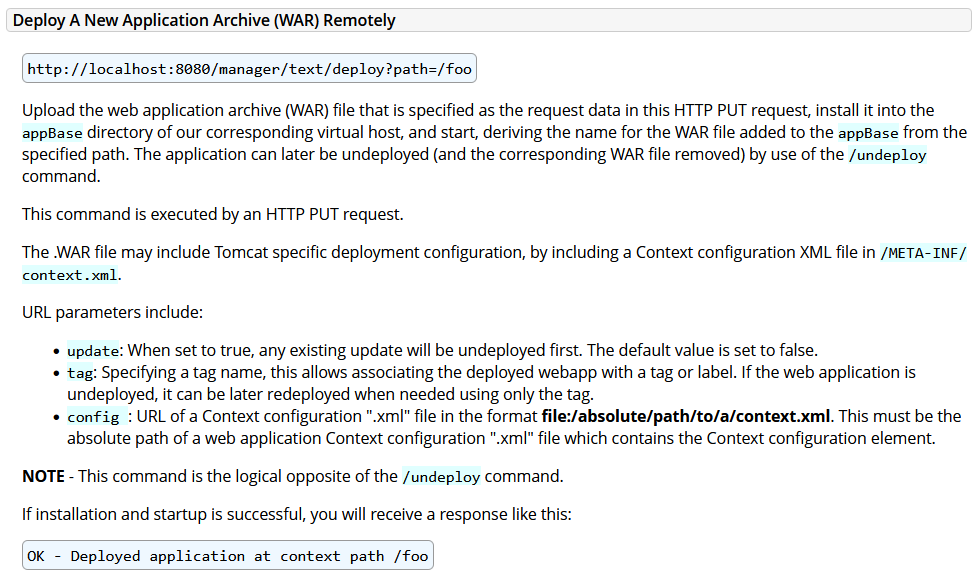979x579 pixels.
Task: Click the 'URL parameters include:' line
Action: (112, 312)
